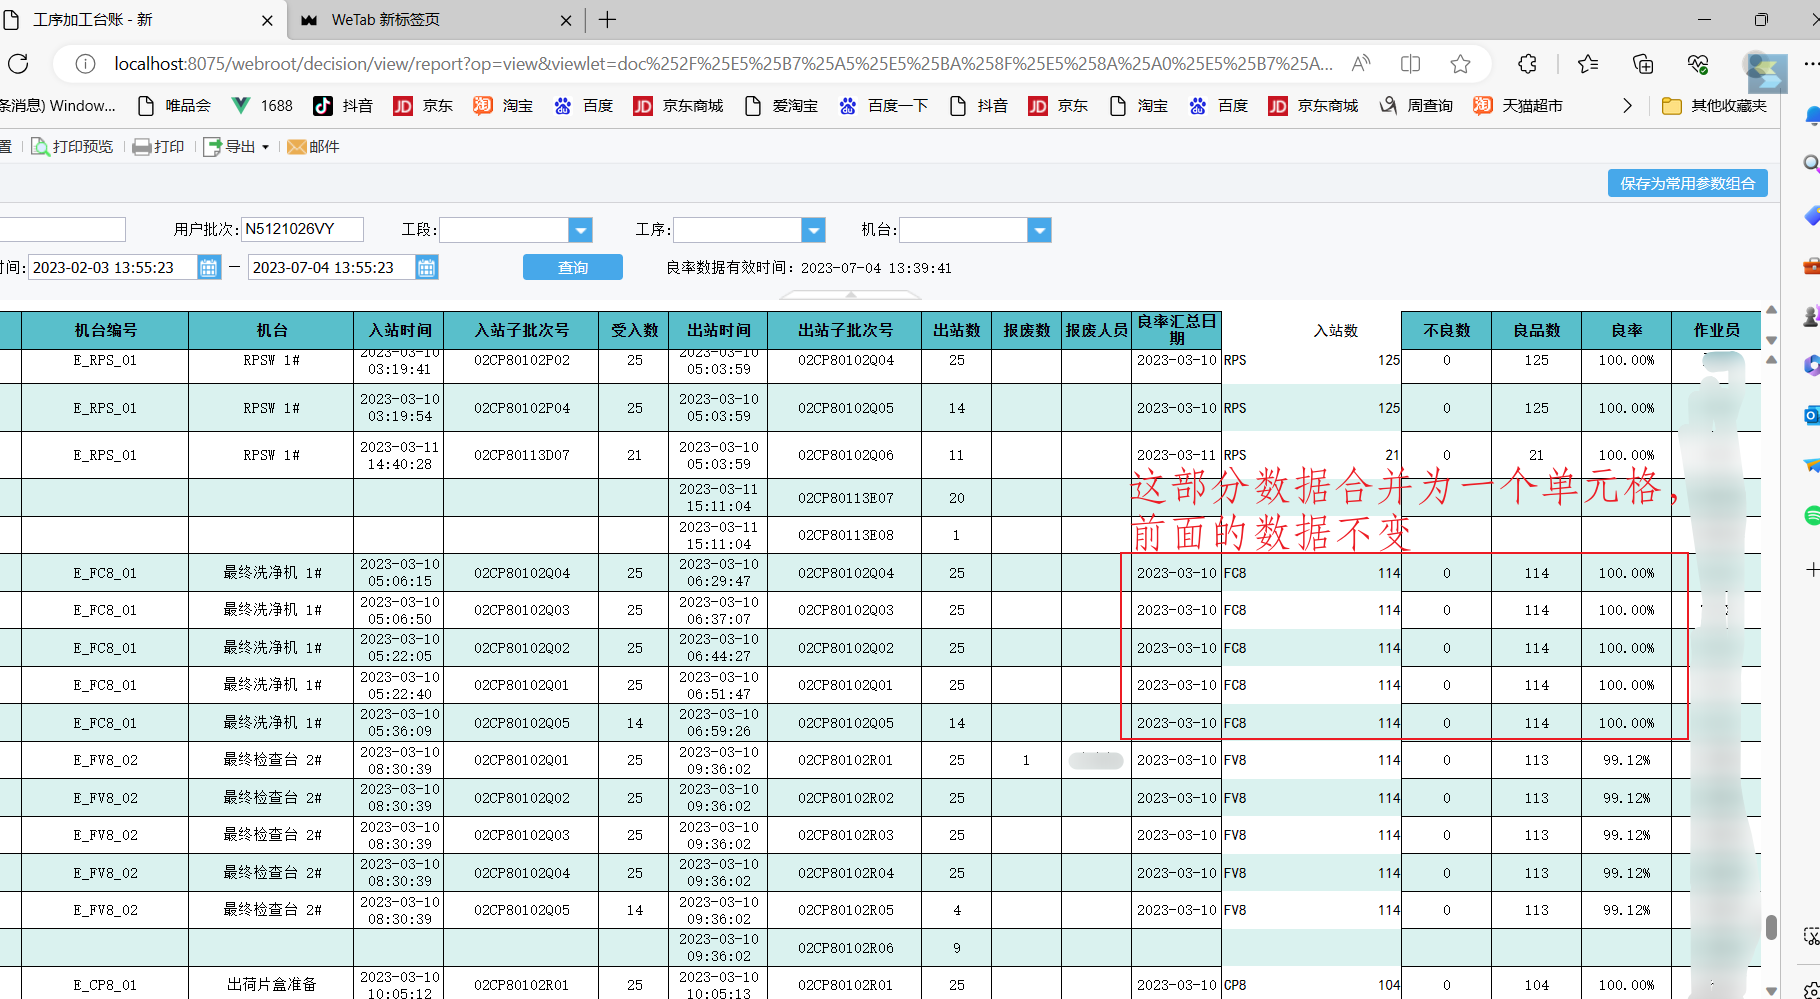Click collapse handle above report table
Screen dimensions: 1820x999
(850, 295)
